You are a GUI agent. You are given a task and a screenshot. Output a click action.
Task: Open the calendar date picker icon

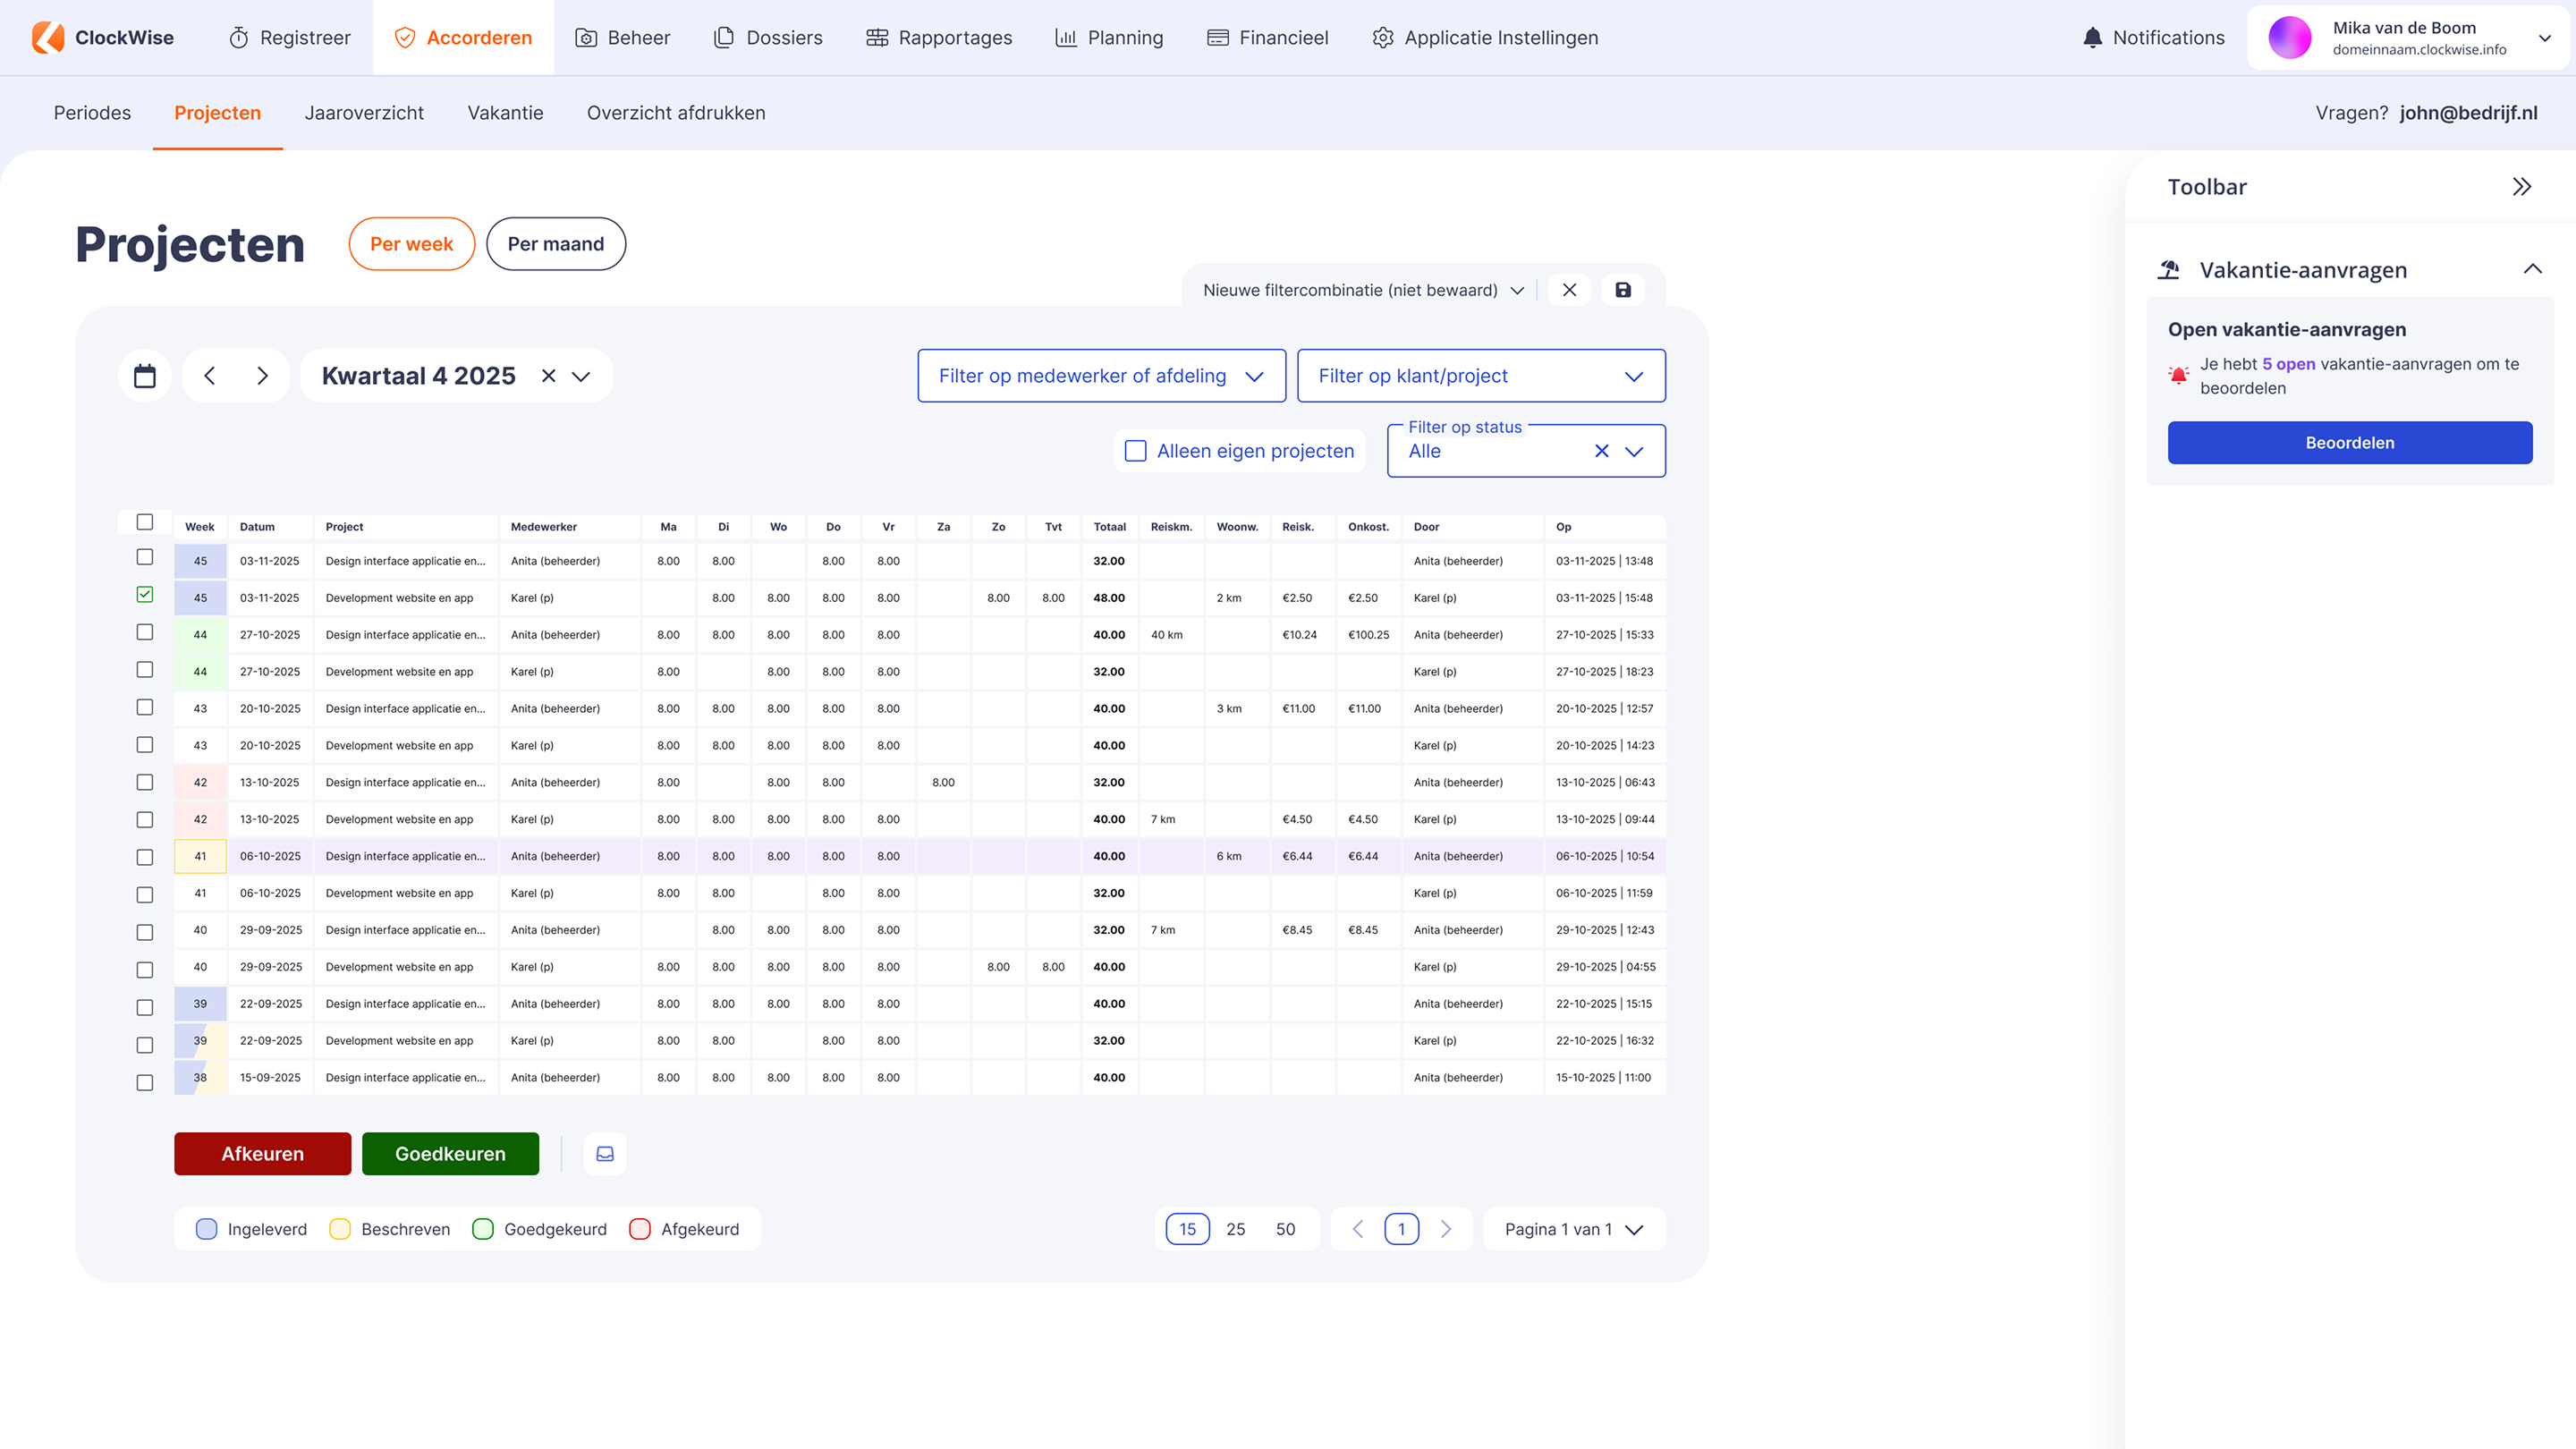(x=145, y=376)
